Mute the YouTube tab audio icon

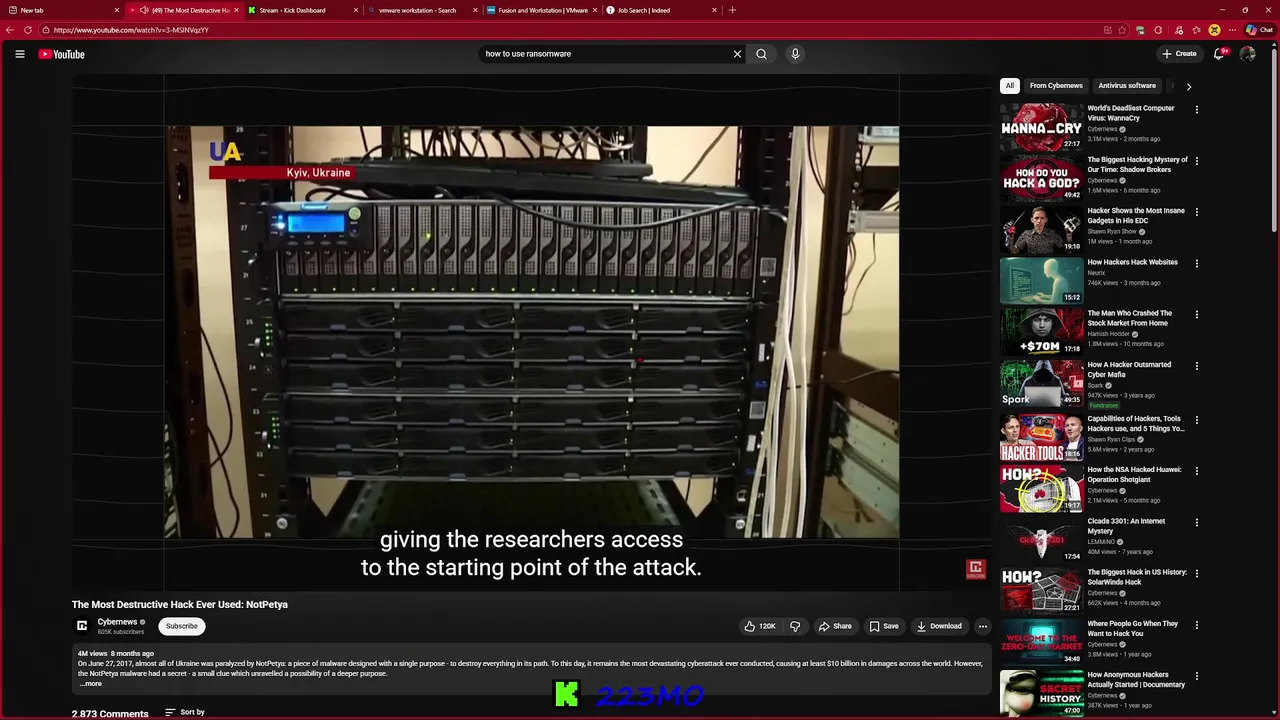pyautogui.click(x=144, y=10)
